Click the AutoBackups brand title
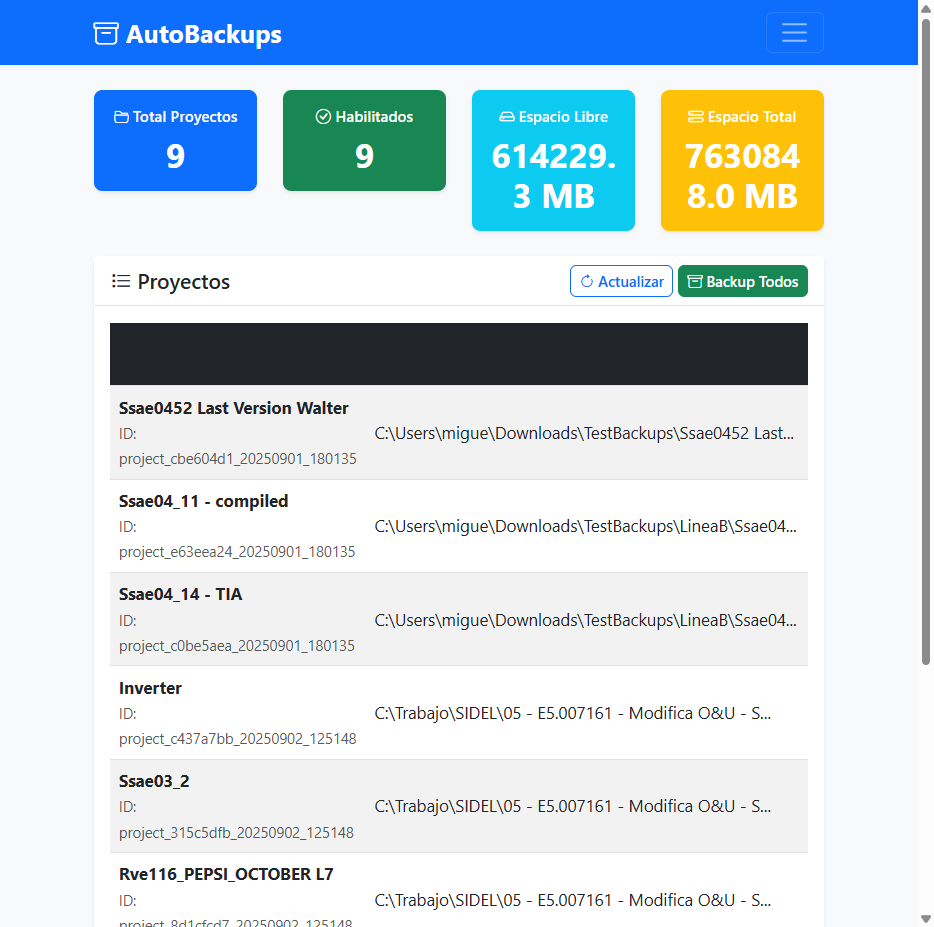Viewport: 934px width, 927px height. click(204, 34)
